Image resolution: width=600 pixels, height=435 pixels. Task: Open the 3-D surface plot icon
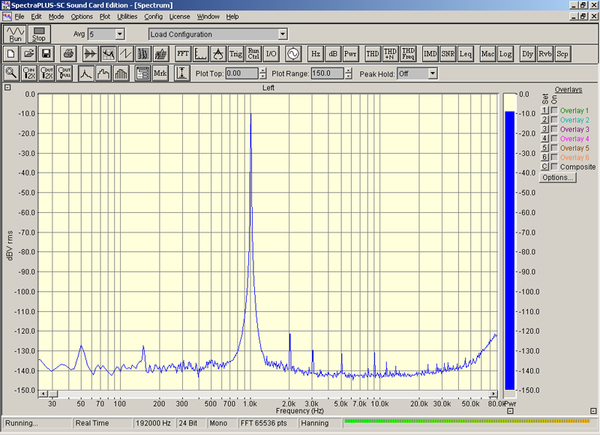click(x=161, y=54)
